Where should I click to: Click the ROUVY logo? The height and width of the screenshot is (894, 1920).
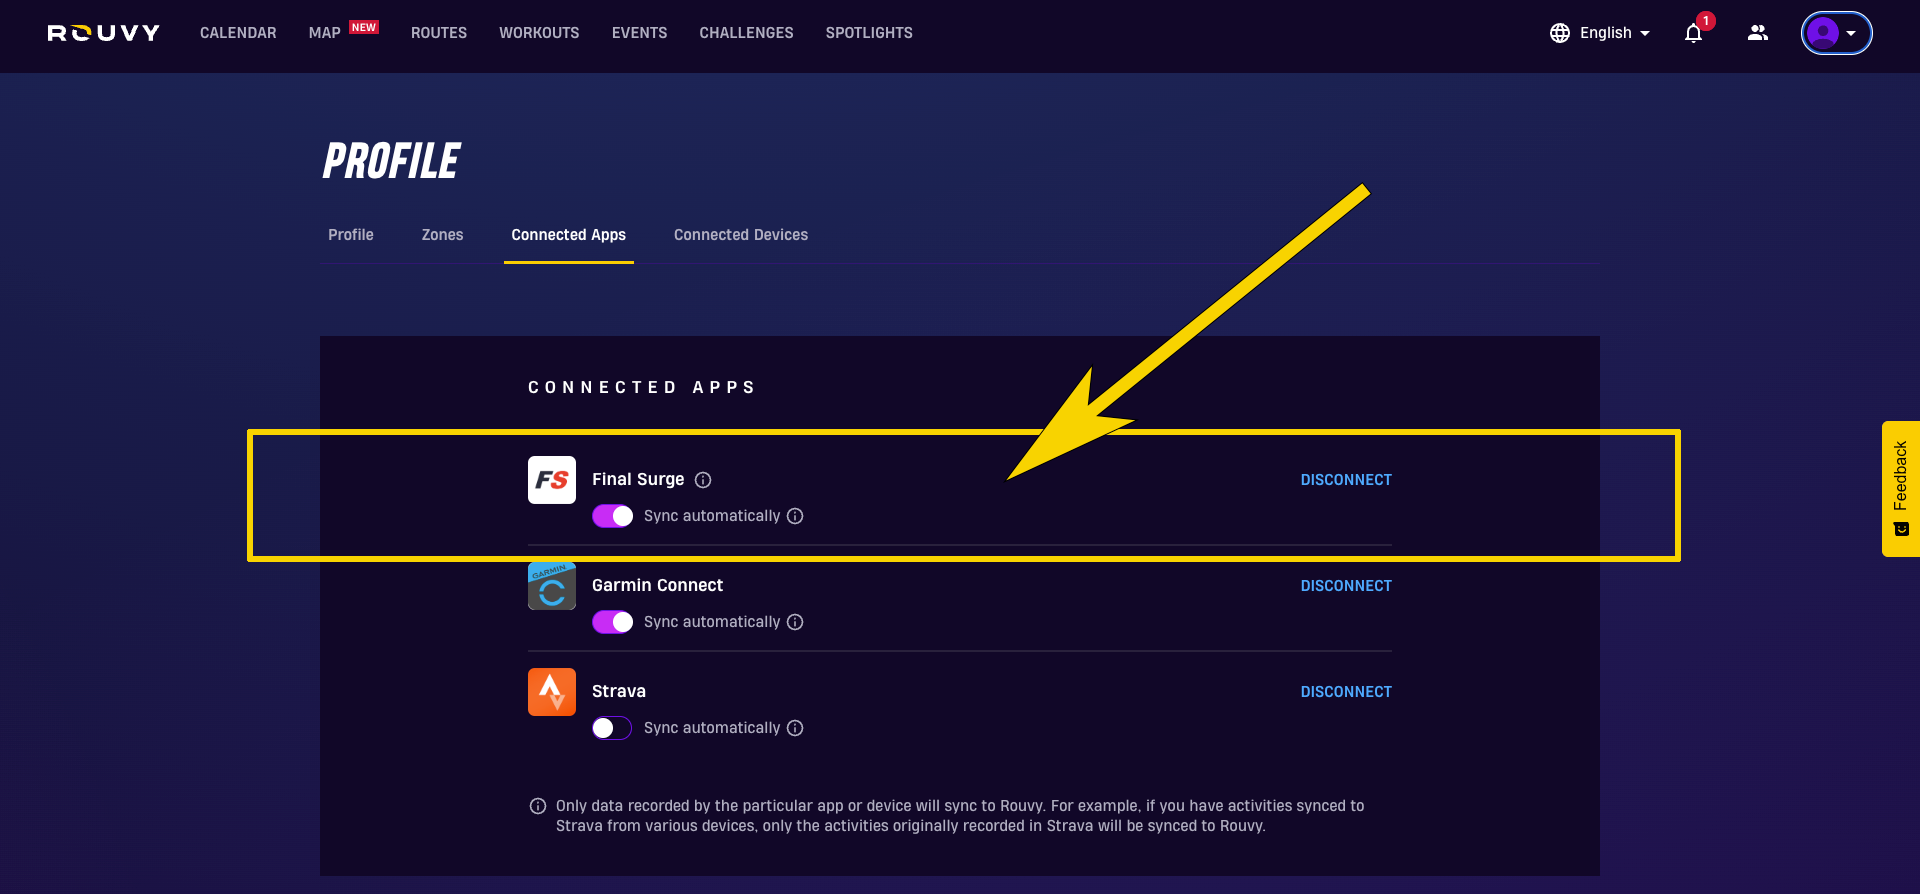104,33
